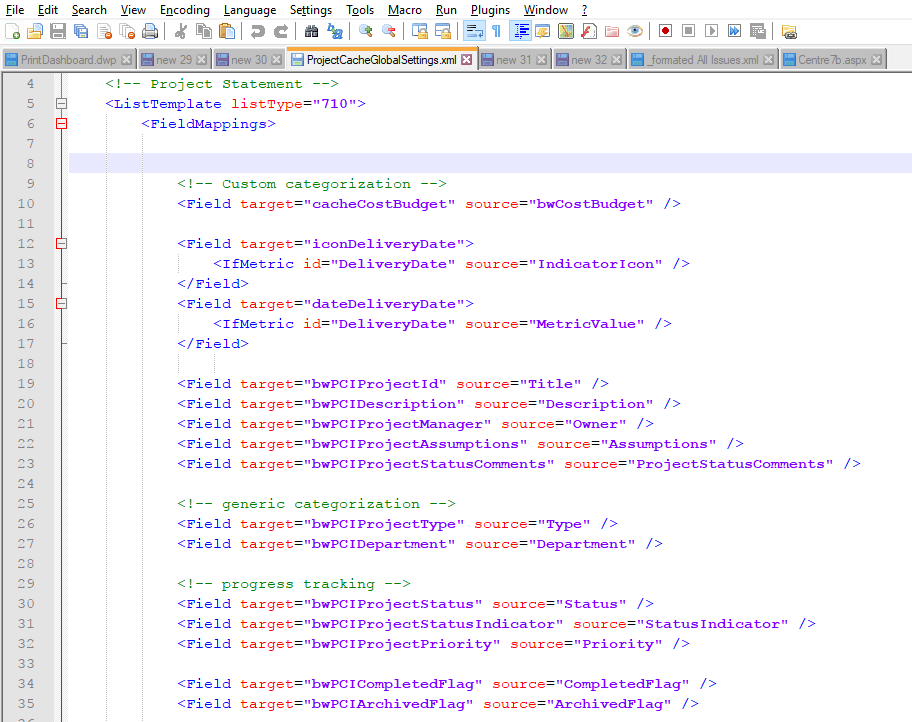Screen dimensions: 912x722
Task: Click the progress tracking comment on line 29
Action: 294,584
